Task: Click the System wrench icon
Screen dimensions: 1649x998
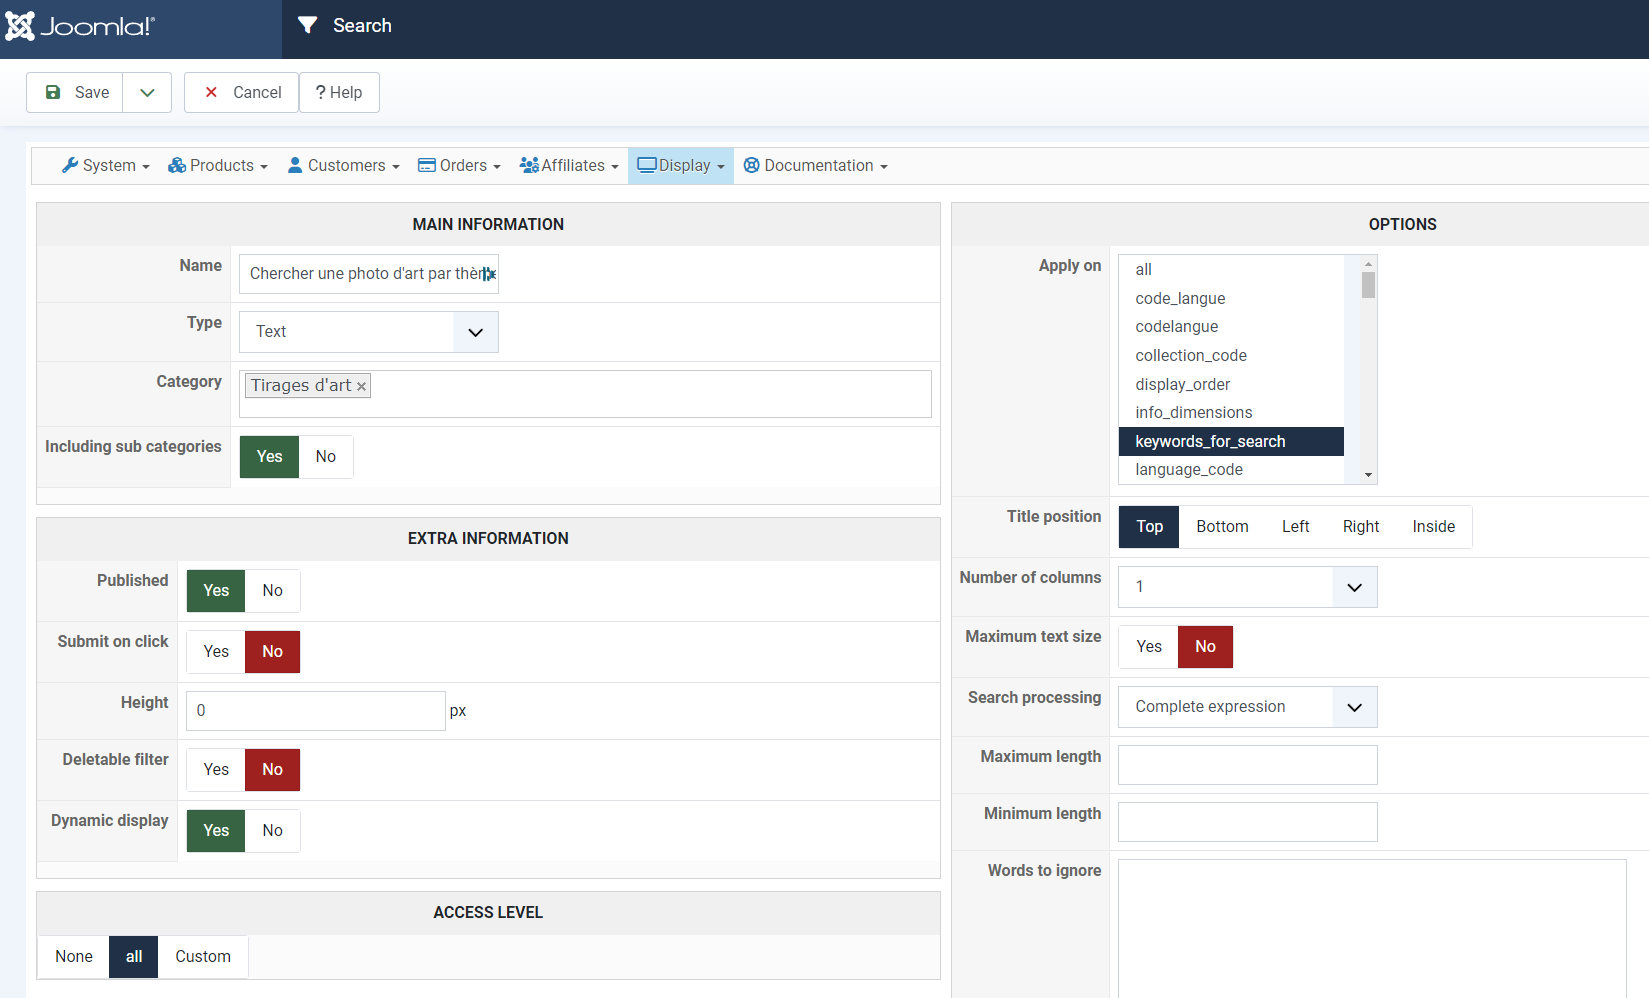Action: pos(70,165)
